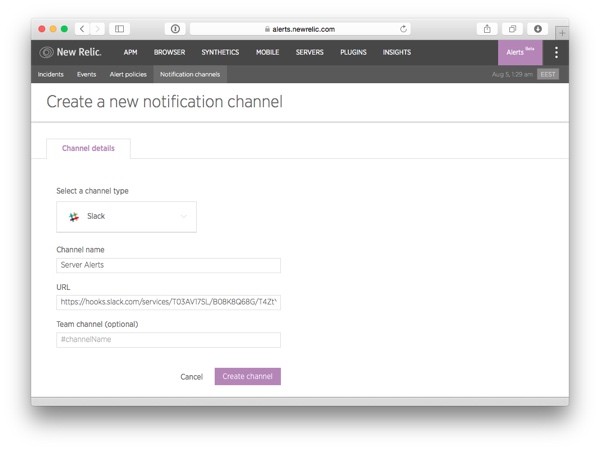Close window with red button
Viewport: 600px width, 451px height.
[42, 29]
